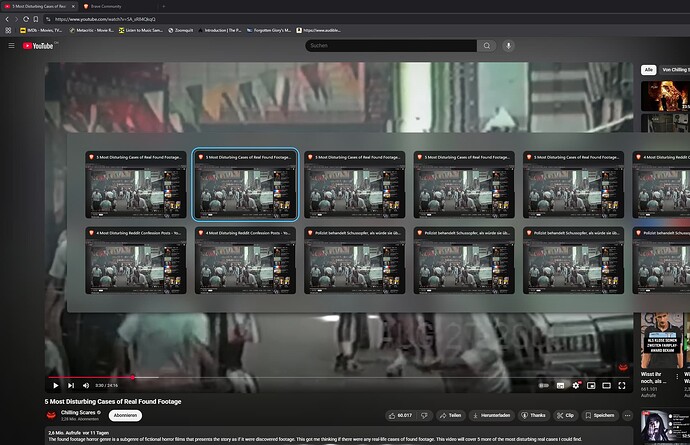690x445 pixels.
Task: Select the blue-highlighted window thumbnail in the switcher
Action: [246, 184]
